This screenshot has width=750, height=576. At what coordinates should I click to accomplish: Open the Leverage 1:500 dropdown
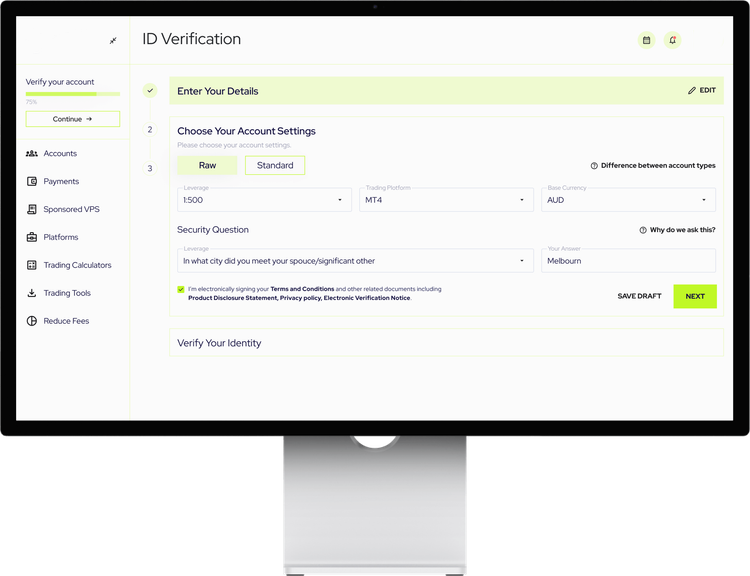265,200
